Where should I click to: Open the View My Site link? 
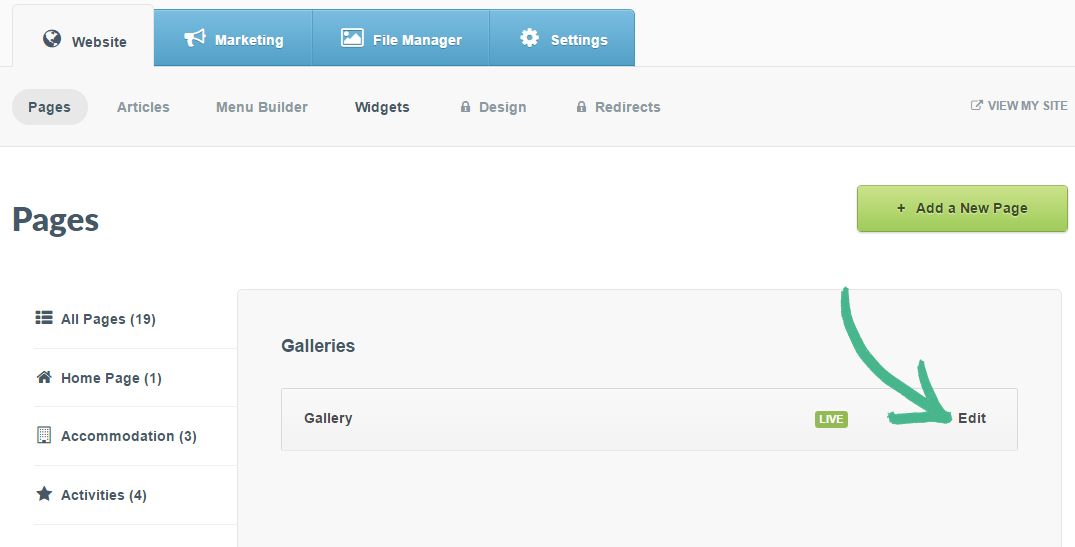1027,105
